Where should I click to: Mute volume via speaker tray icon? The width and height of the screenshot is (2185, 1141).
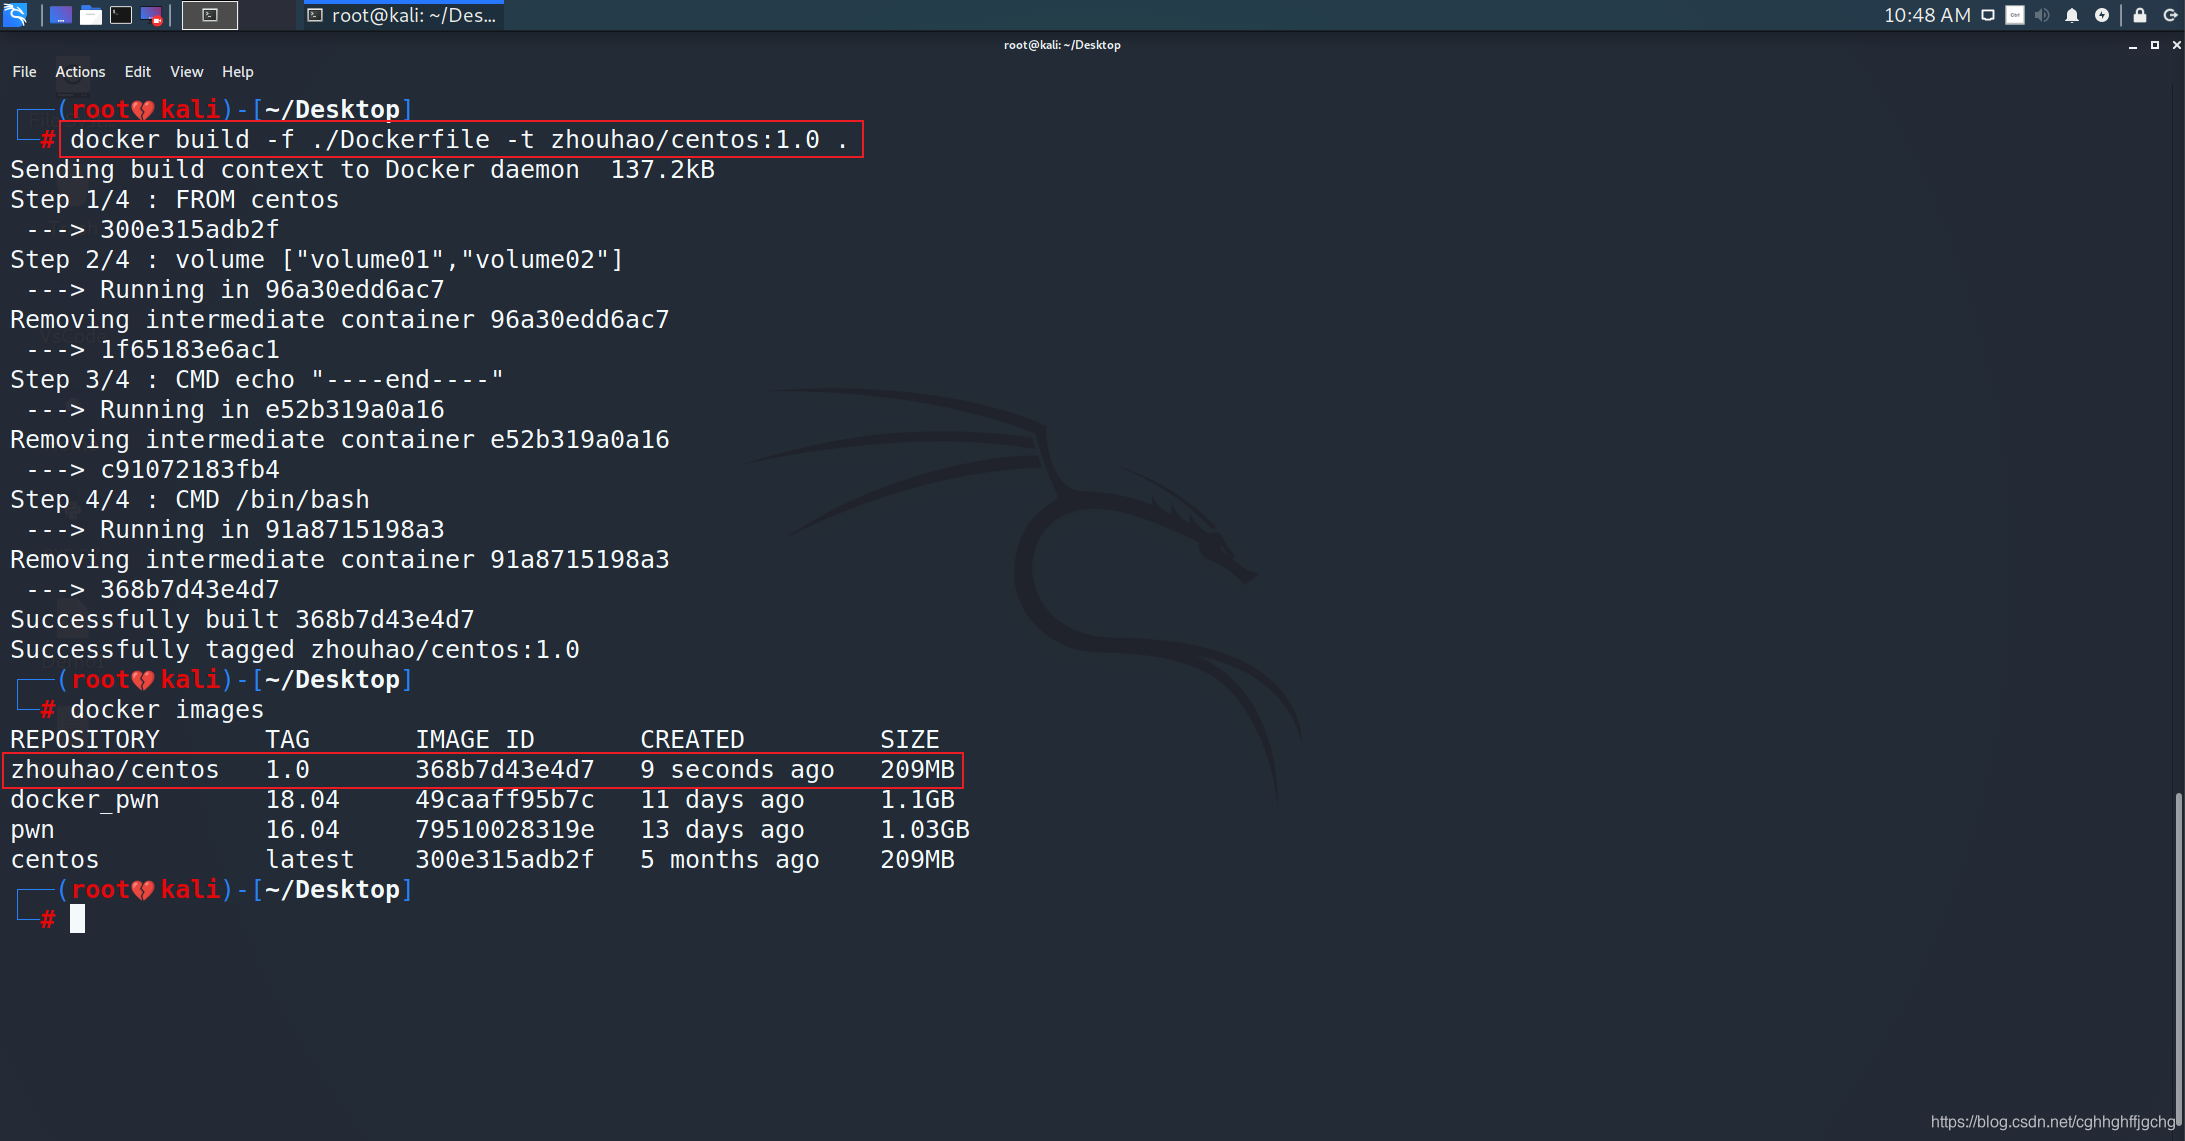tap(2042, 15)
